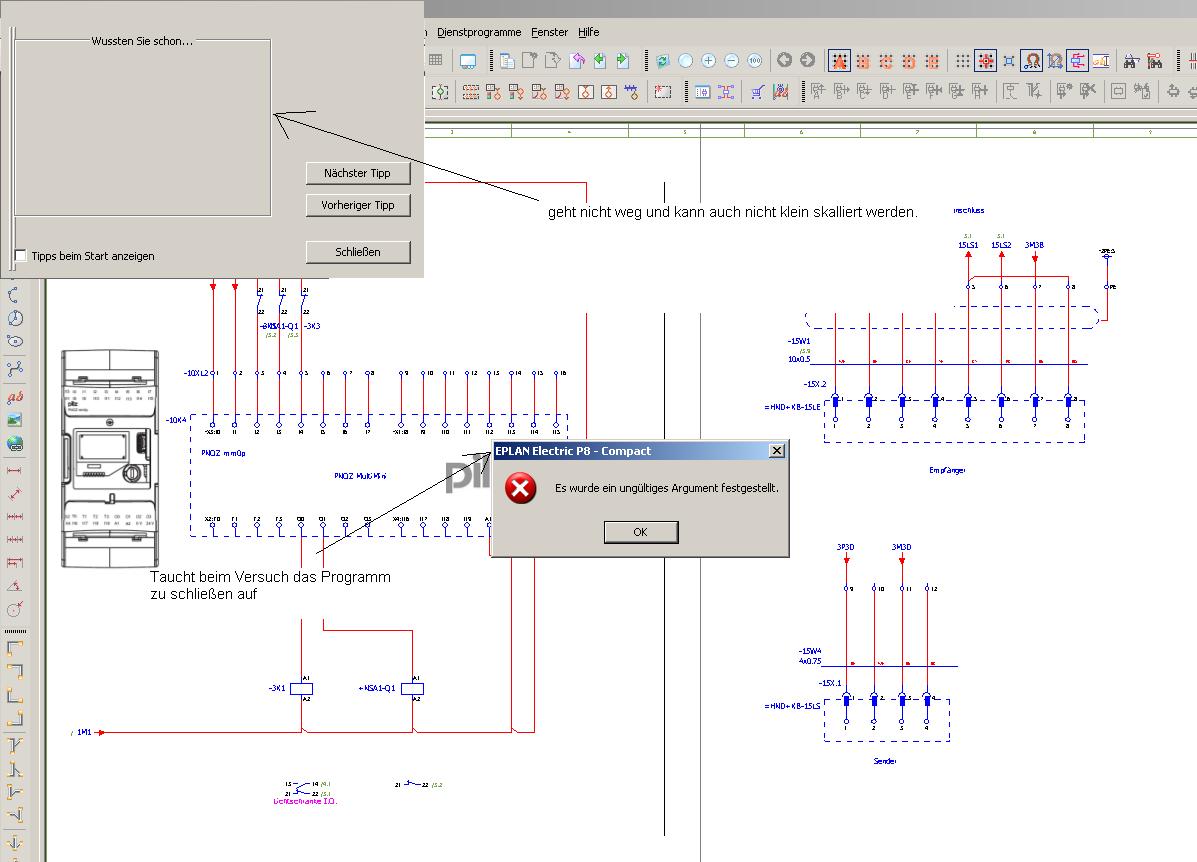Select the spline curve tool
The height and width of the screenshot is (862, 1197).
tap(15, 369)
